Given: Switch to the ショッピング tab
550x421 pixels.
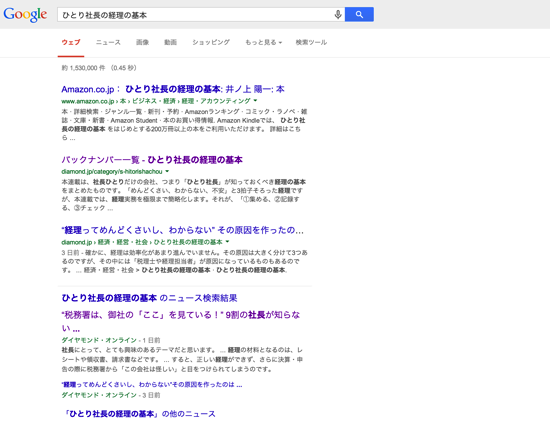Looking at the screenshot, I should (x=211, y=42).
